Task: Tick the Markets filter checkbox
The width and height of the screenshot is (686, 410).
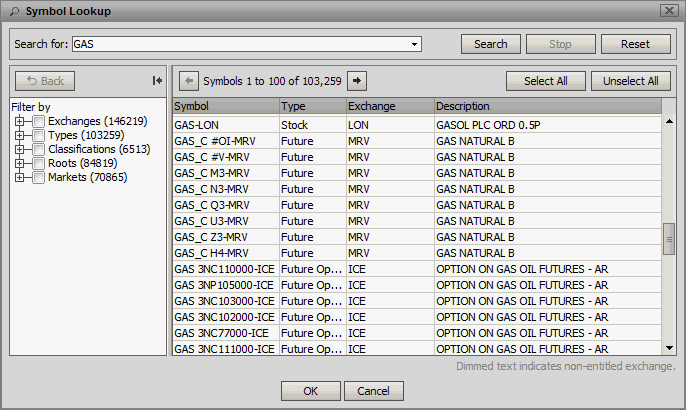Action: [38, 177]
